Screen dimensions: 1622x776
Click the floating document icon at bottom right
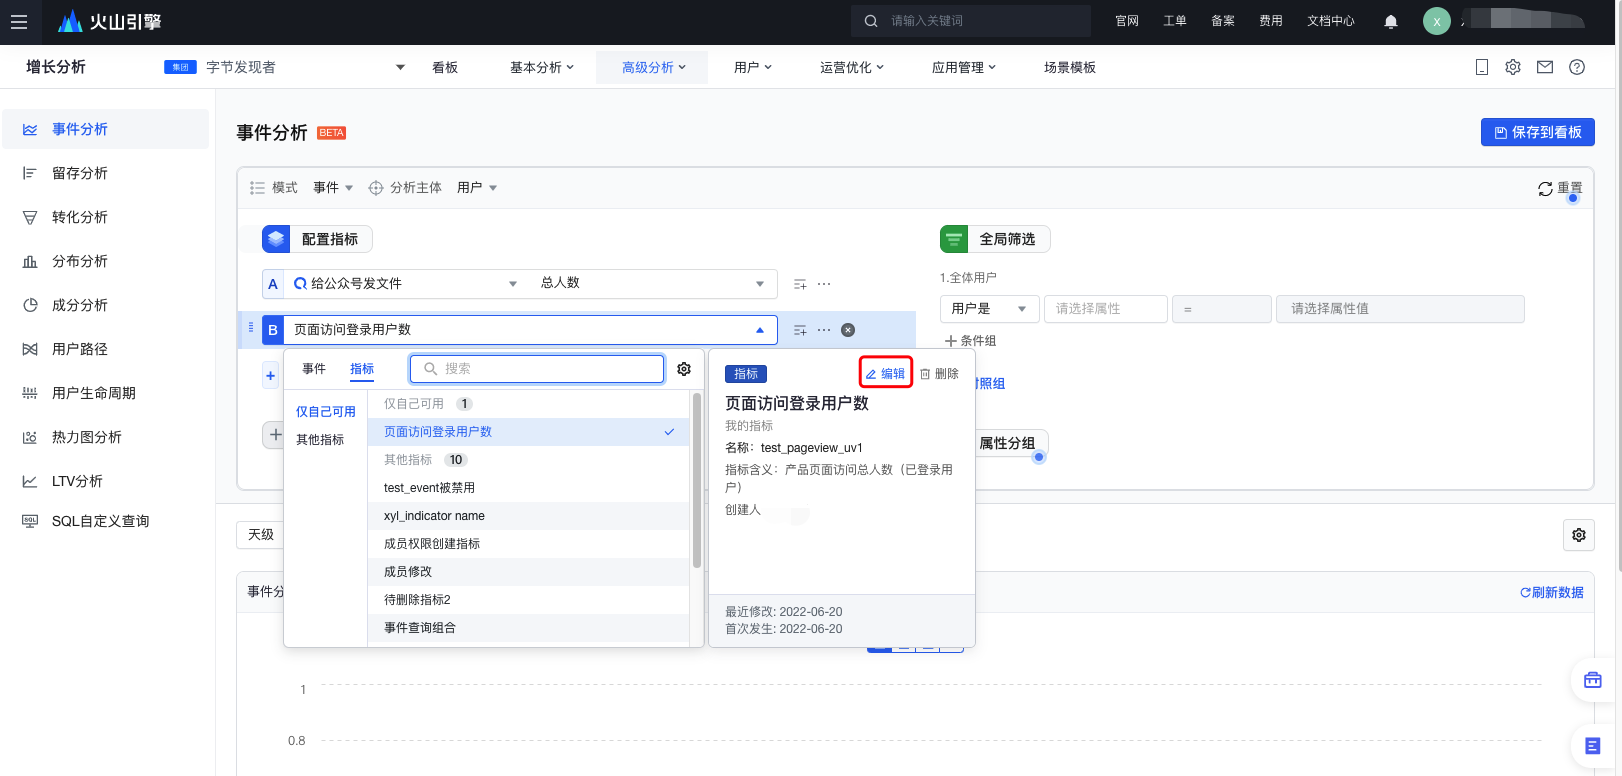coord(1593,746)
